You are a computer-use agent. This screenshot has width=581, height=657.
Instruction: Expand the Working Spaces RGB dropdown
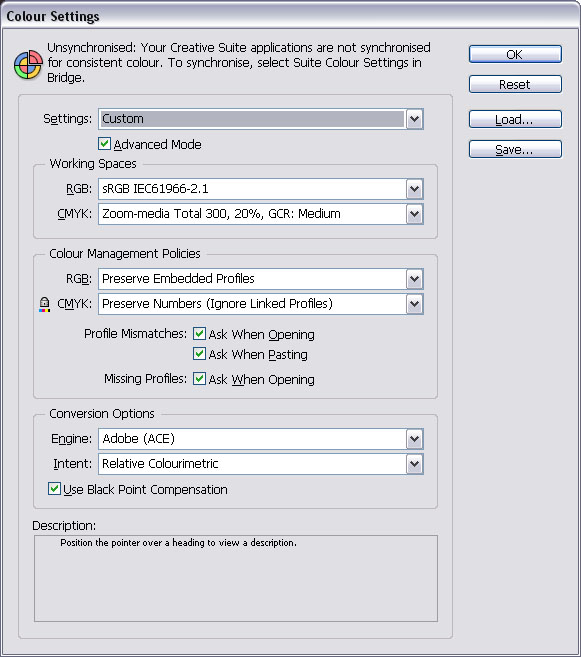[414, 189]
